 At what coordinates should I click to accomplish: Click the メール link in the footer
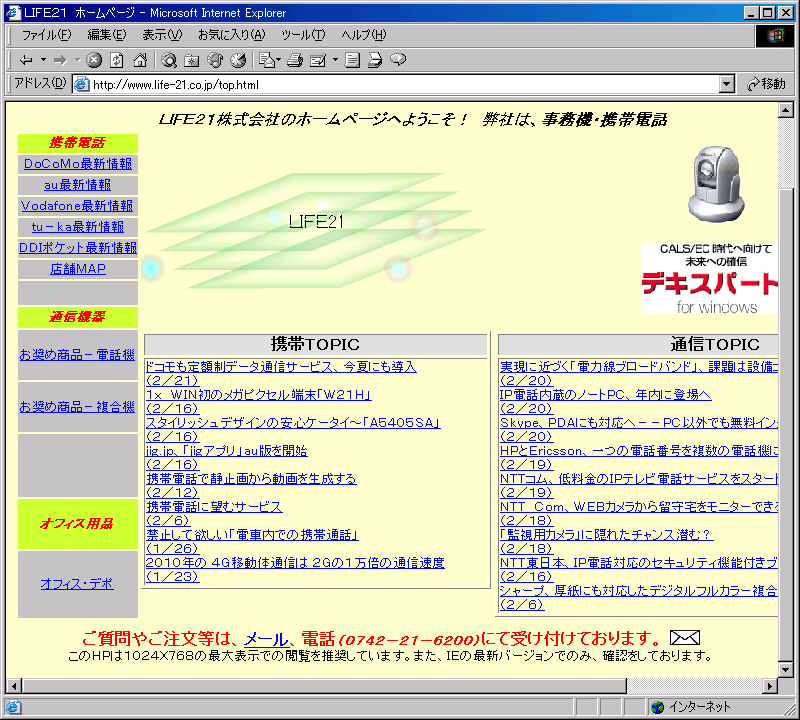tap(266, 638)
